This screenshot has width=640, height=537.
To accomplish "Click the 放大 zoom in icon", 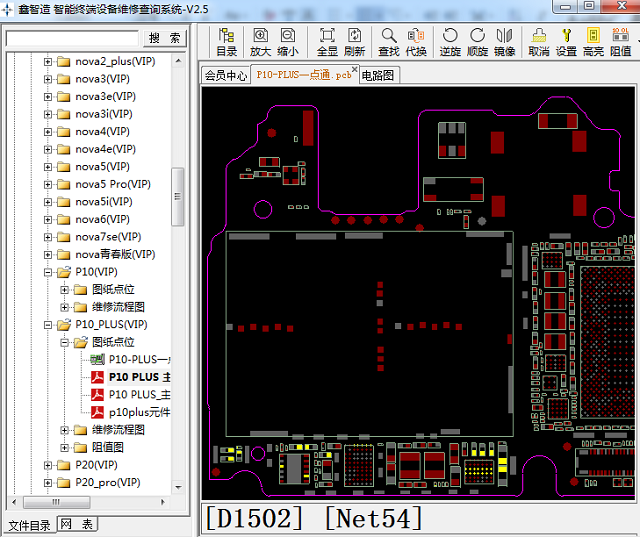I will click(260, 42).
